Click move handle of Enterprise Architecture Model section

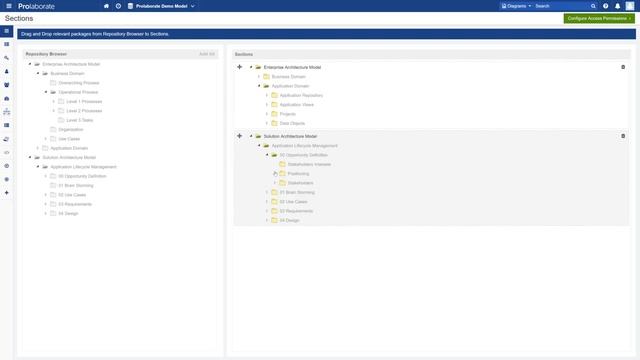(x=240, y=67)
